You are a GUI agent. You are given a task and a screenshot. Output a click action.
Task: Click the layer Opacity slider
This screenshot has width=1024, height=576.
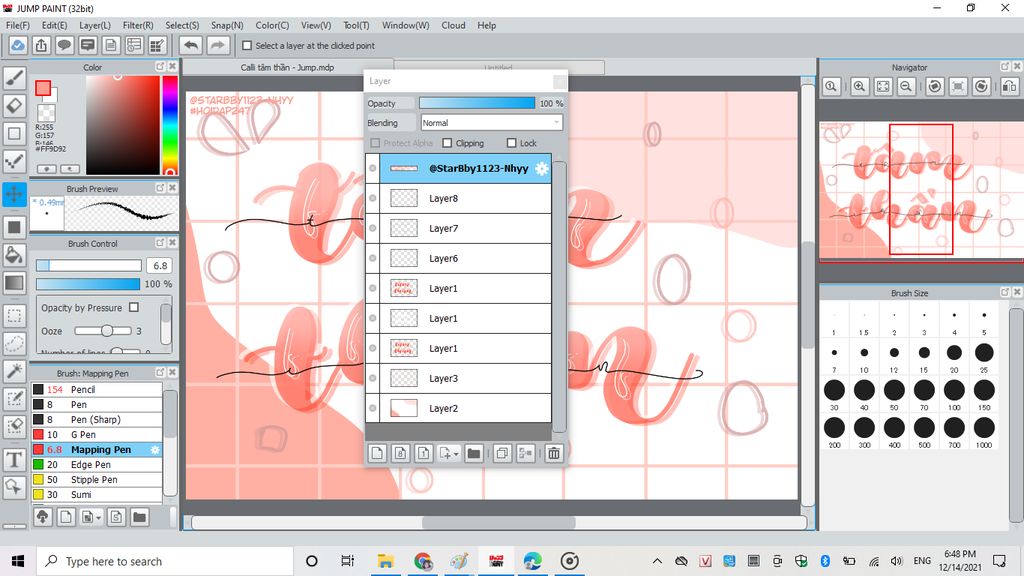pyautogui.click(x=477, y=103)
